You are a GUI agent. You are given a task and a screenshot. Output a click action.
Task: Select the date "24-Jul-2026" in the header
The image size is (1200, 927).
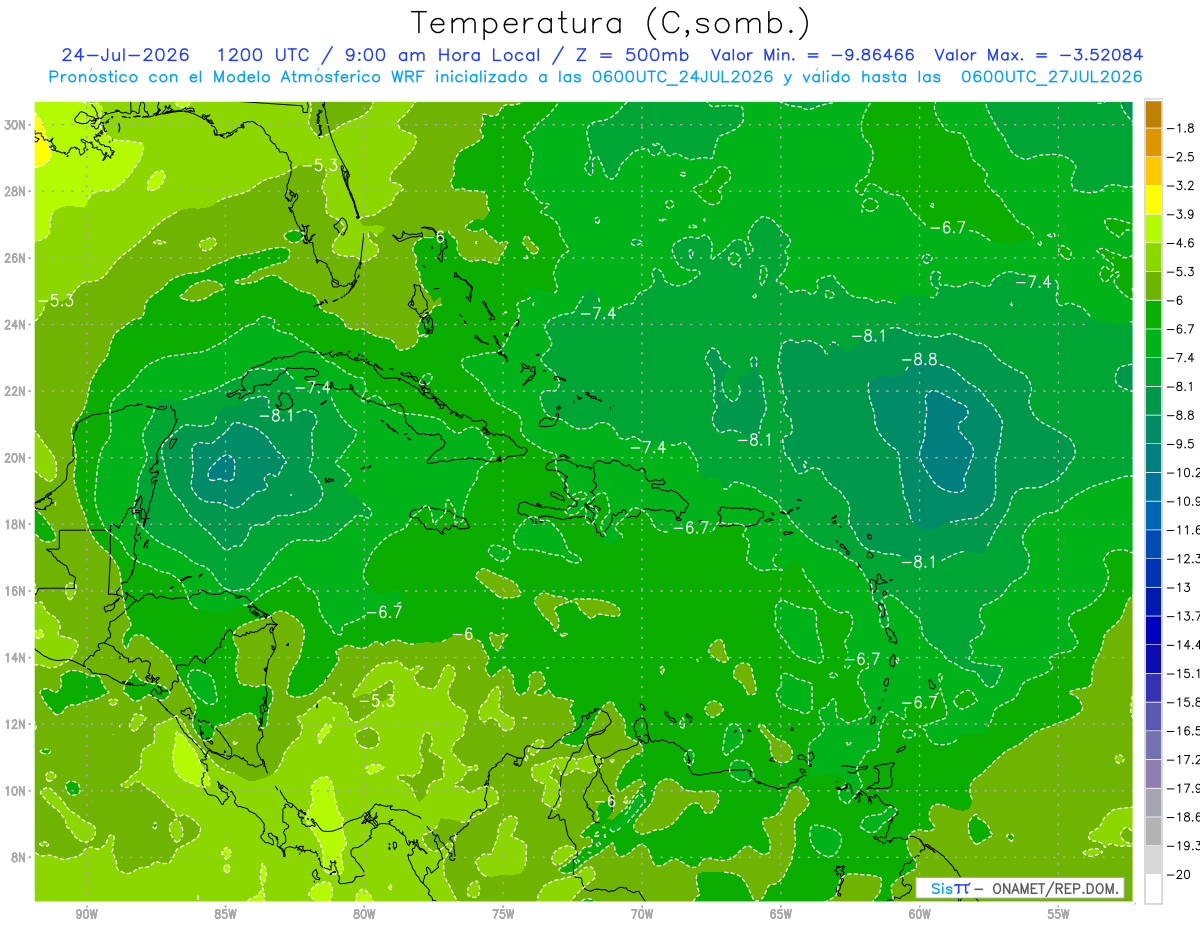tap(128, 55)
